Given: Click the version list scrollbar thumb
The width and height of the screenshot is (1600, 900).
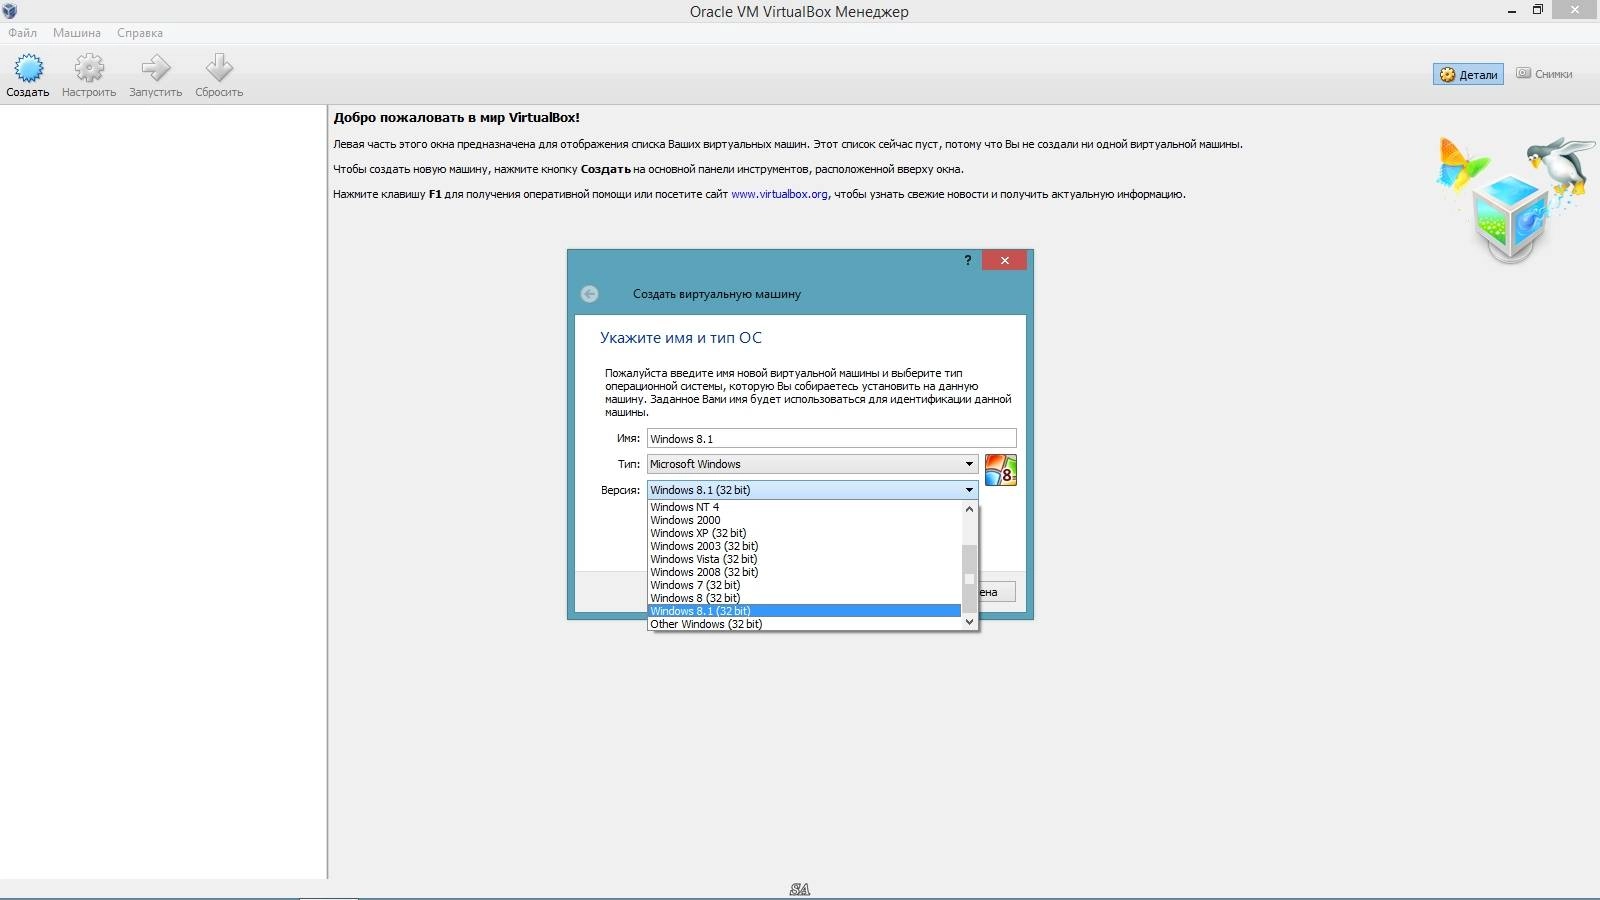Looking at the screenshot, I should (968, 579).
